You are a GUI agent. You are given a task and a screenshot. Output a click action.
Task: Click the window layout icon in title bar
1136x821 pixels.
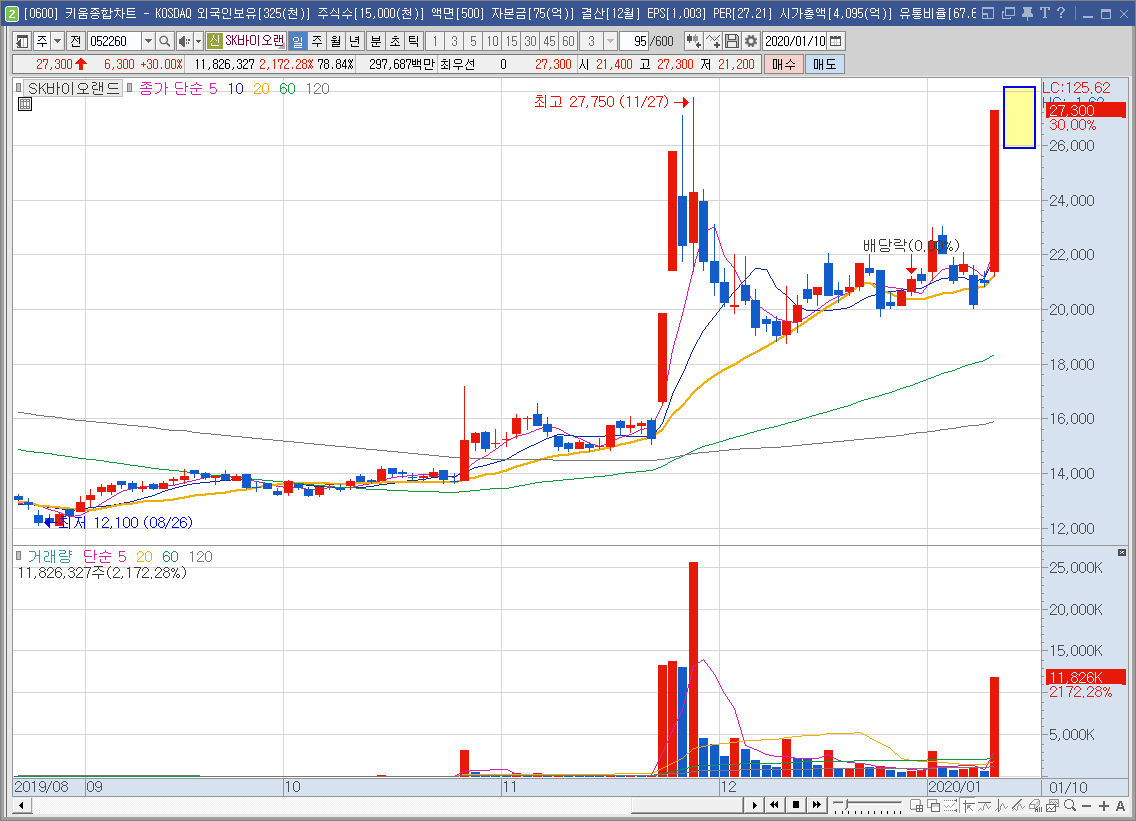point(988,13)
